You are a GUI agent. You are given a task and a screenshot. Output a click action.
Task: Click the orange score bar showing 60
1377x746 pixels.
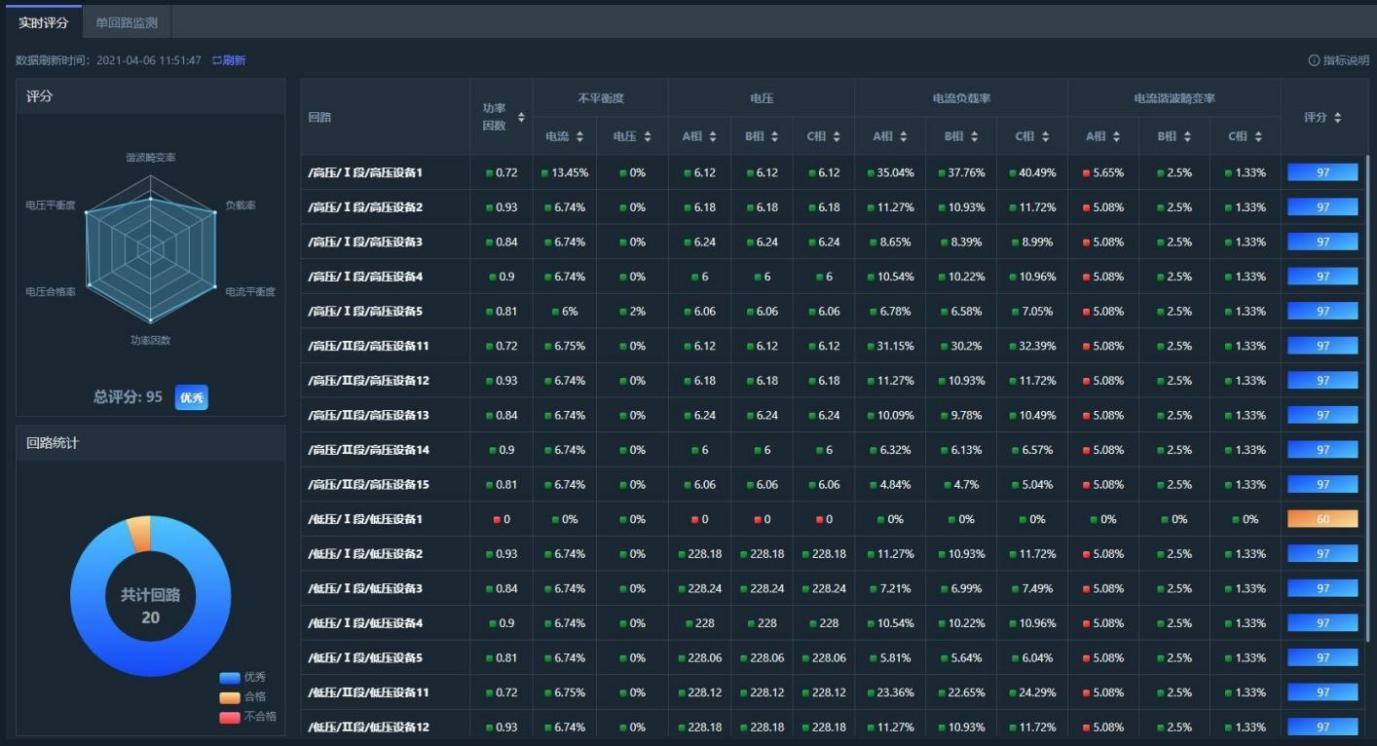click(x=1322, y=520)
